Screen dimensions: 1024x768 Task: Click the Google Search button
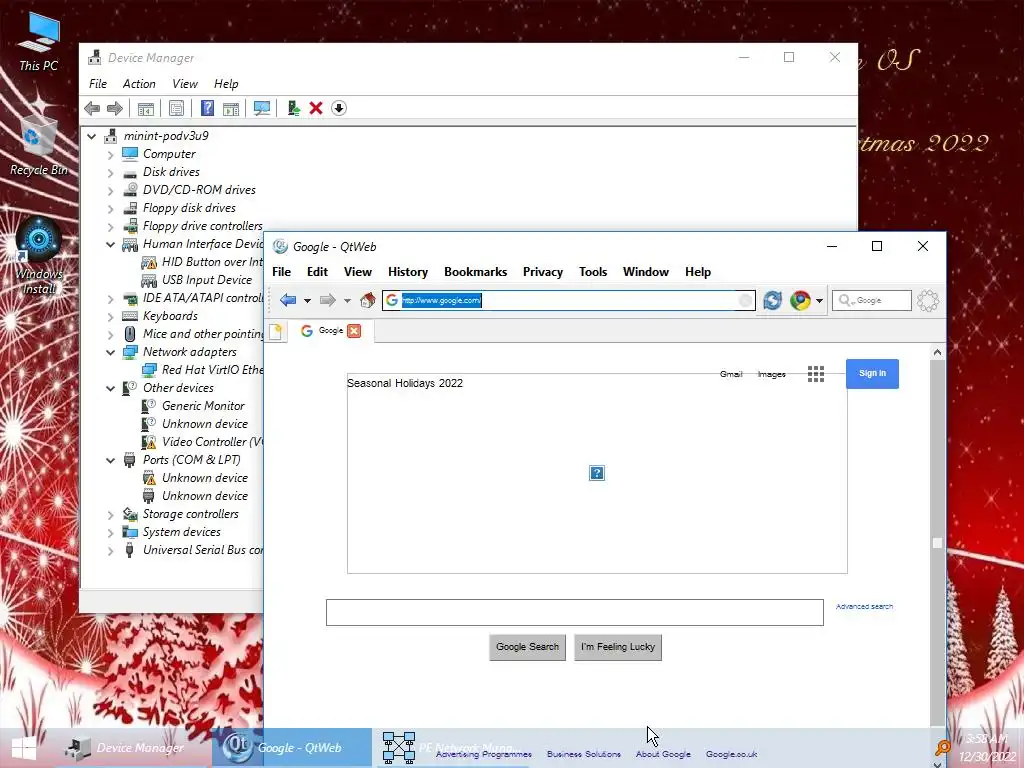coord(528,647)
